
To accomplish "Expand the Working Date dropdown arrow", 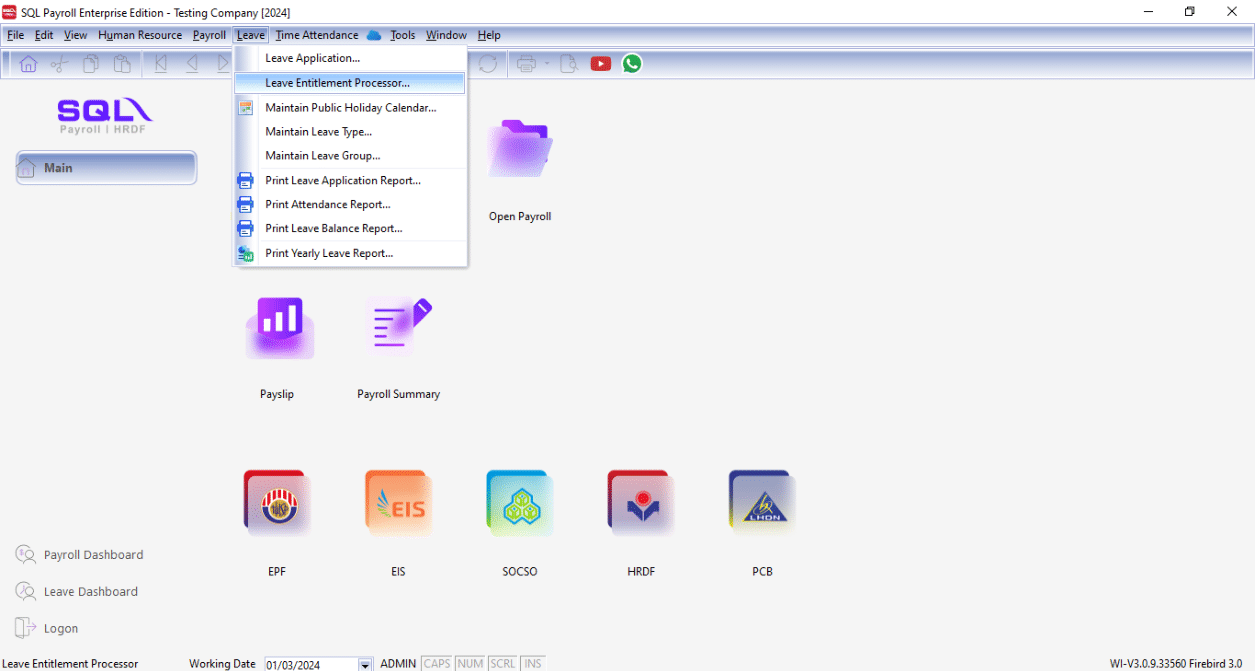I will click(365, 664).
